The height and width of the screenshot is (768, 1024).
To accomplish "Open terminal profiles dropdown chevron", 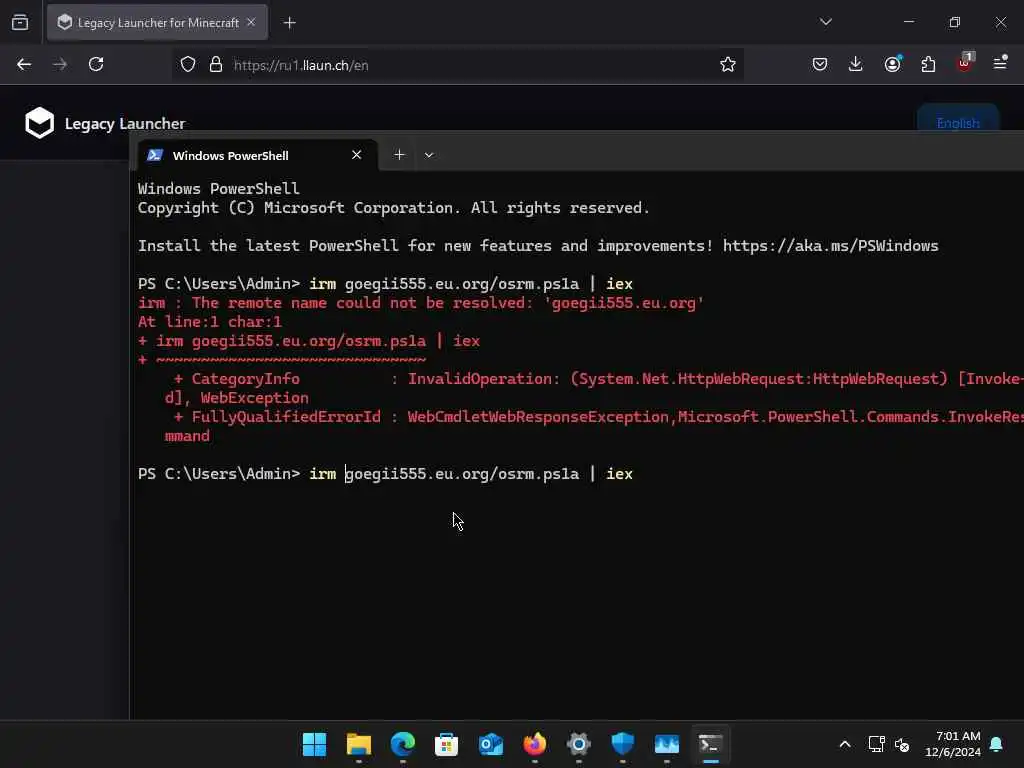I will pos(429,155).
